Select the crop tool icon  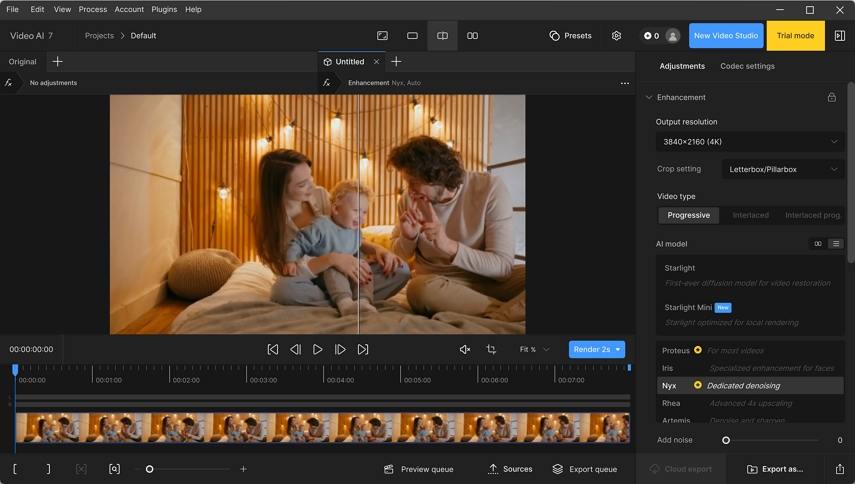(x=491, y=349)
